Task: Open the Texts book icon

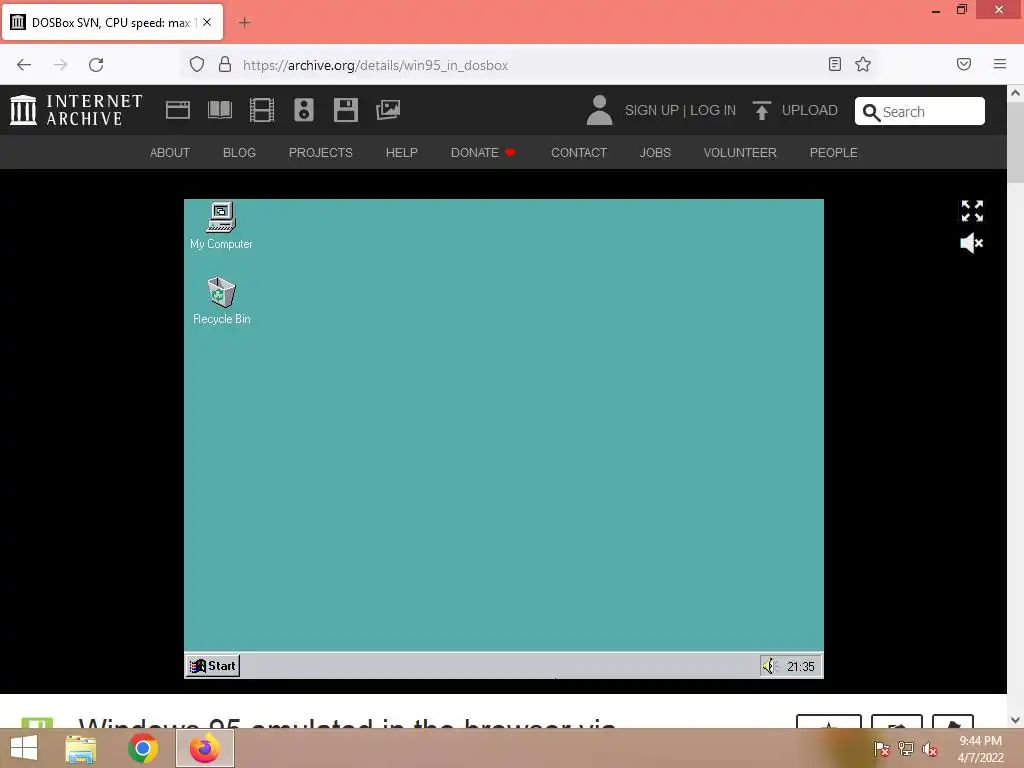Action: point(219,110)
